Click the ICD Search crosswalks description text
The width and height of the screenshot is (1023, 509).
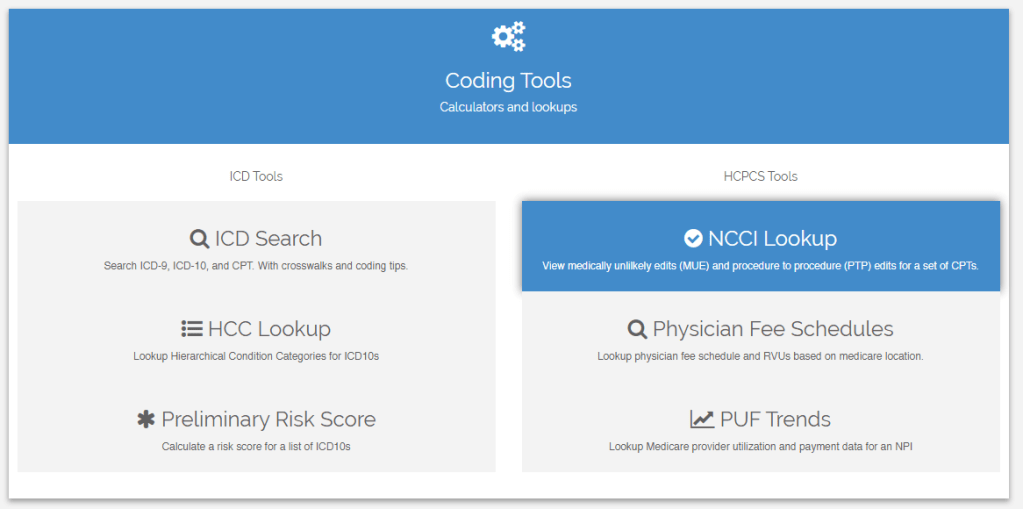pyautogui.click(x=256, y=266)
